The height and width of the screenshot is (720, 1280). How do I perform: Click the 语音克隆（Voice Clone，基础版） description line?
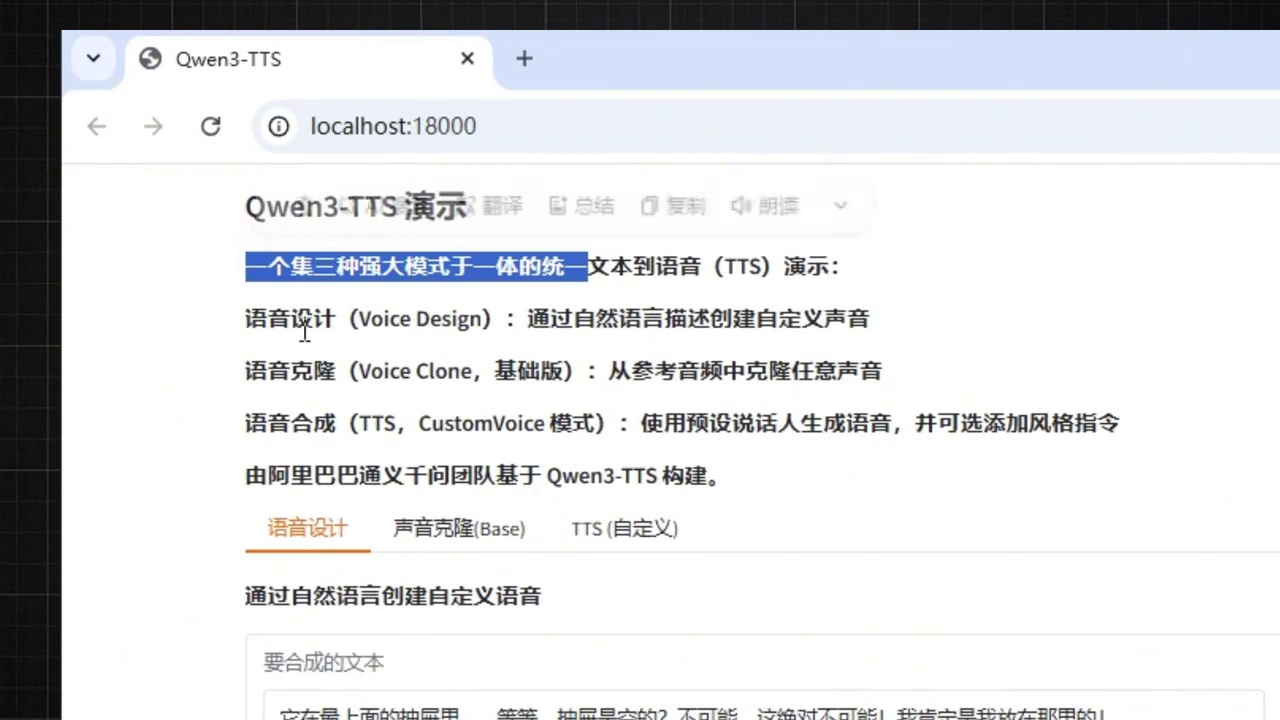coord(563,371)
